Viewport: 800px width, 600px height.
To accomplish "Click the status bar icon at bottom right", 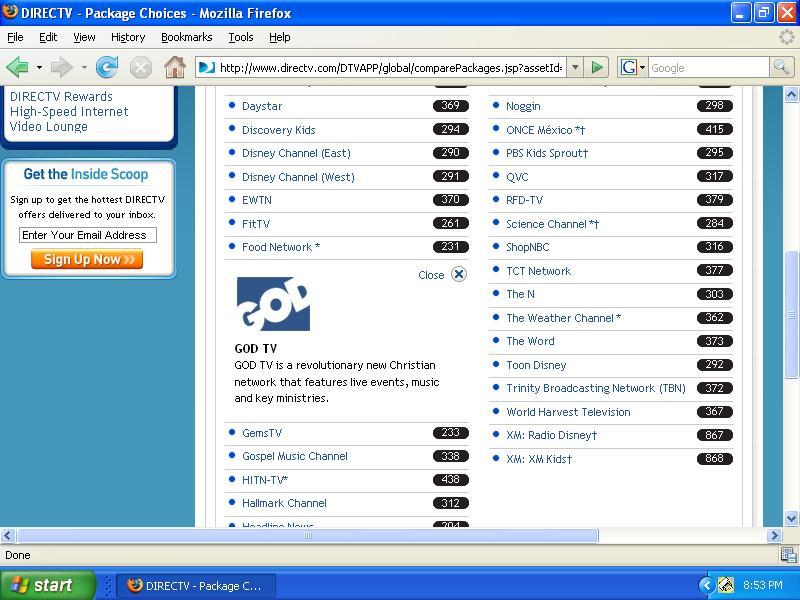I will click(788, 555).
